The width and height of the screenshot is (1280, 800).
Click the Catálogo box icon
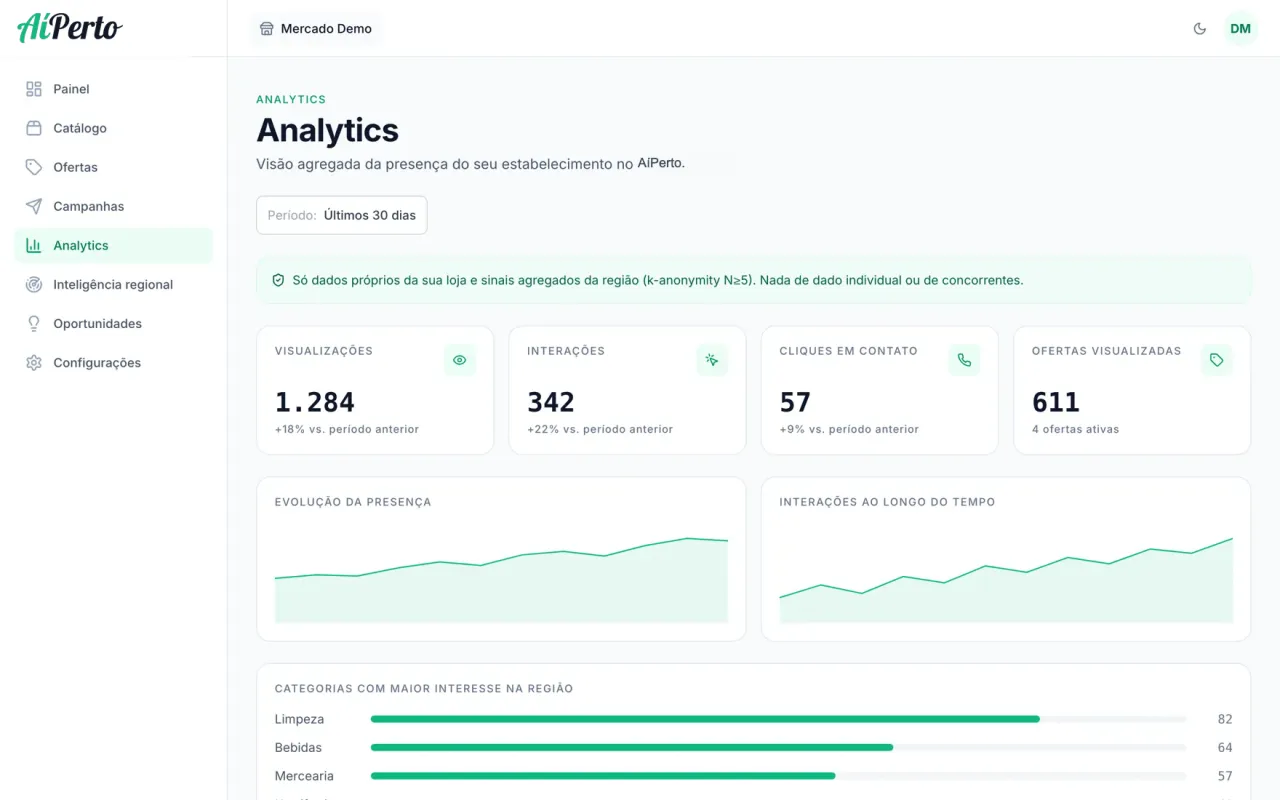click(x=34, y=128)
